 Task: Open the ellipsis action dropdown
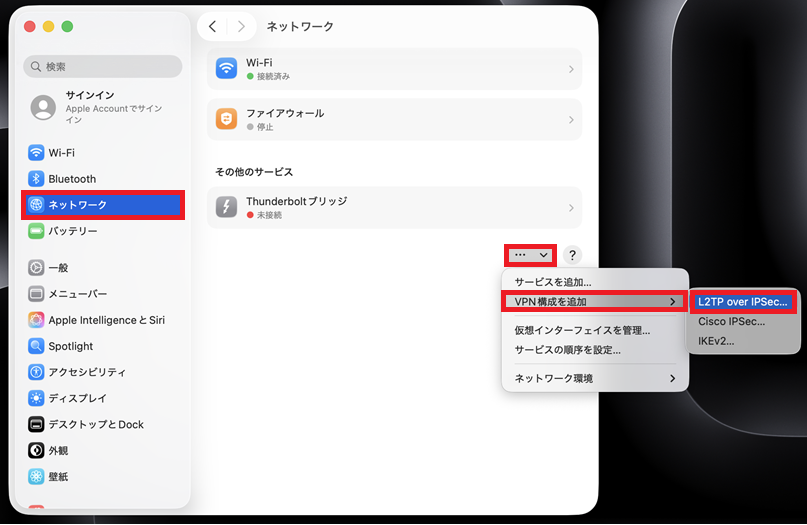tap(530, 255)
